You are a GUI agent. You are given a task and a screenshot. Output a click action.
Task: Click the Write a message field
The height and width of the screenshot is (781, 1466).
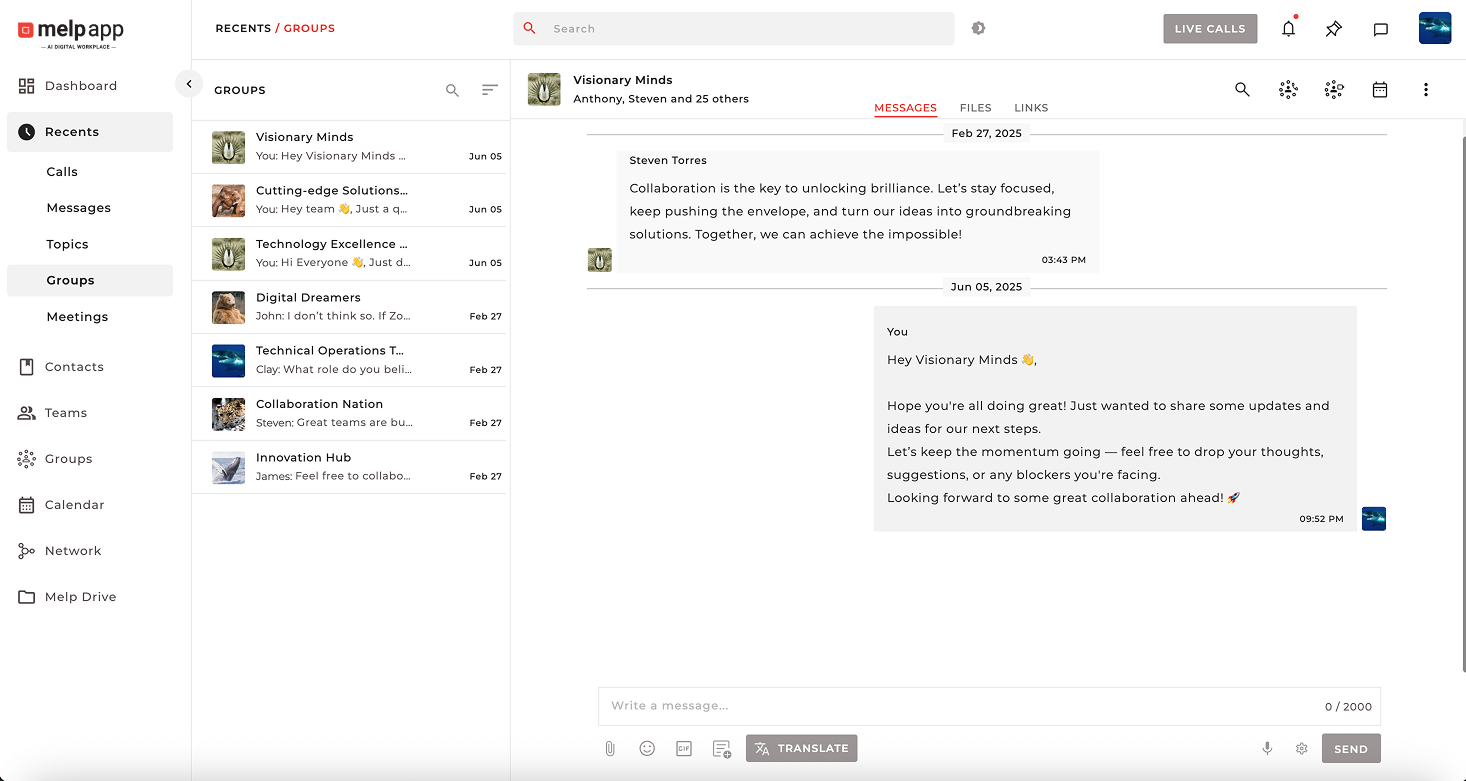click(x=950, y=706)
